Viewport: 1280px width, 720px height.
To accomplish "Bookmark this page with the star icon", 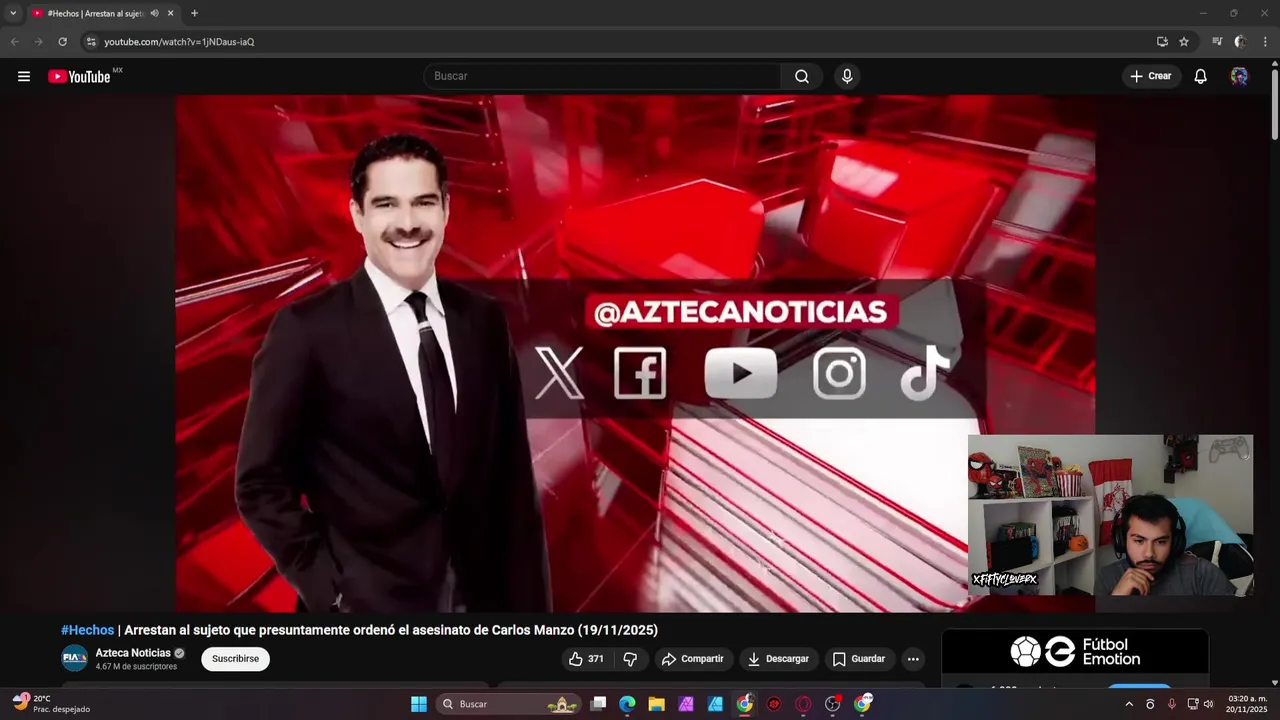I will pos(1184,42).
